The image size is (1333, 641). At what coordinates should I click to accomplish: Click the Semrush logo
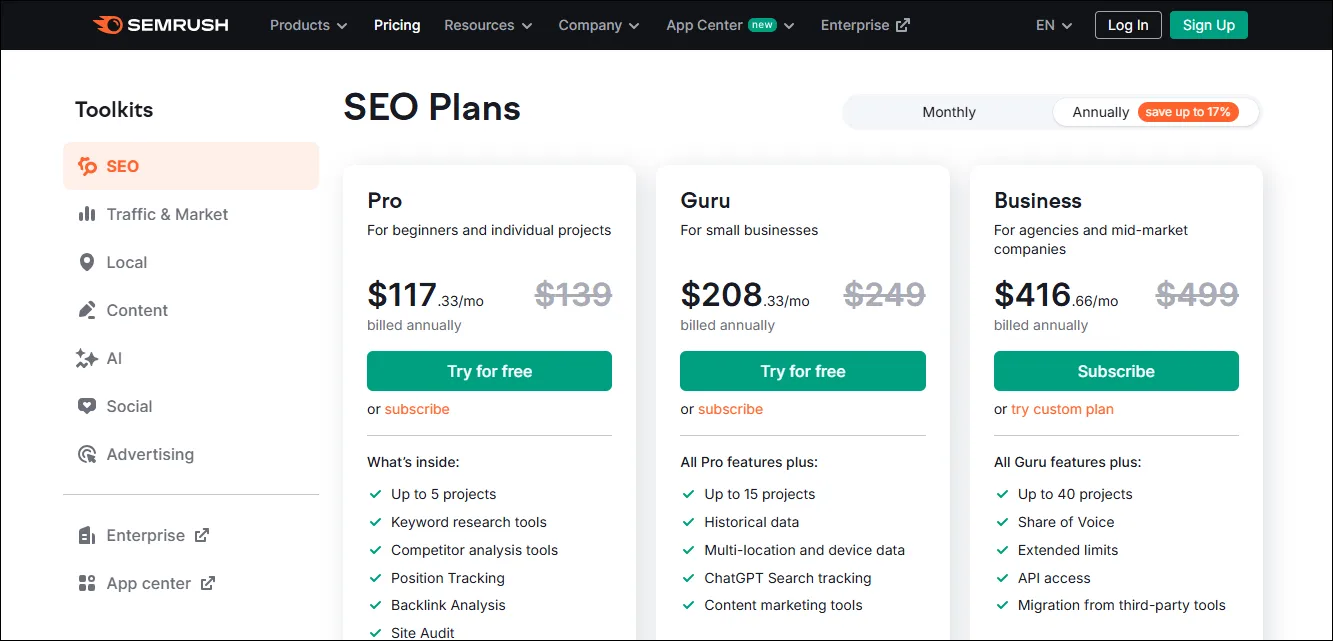point(160,25)
